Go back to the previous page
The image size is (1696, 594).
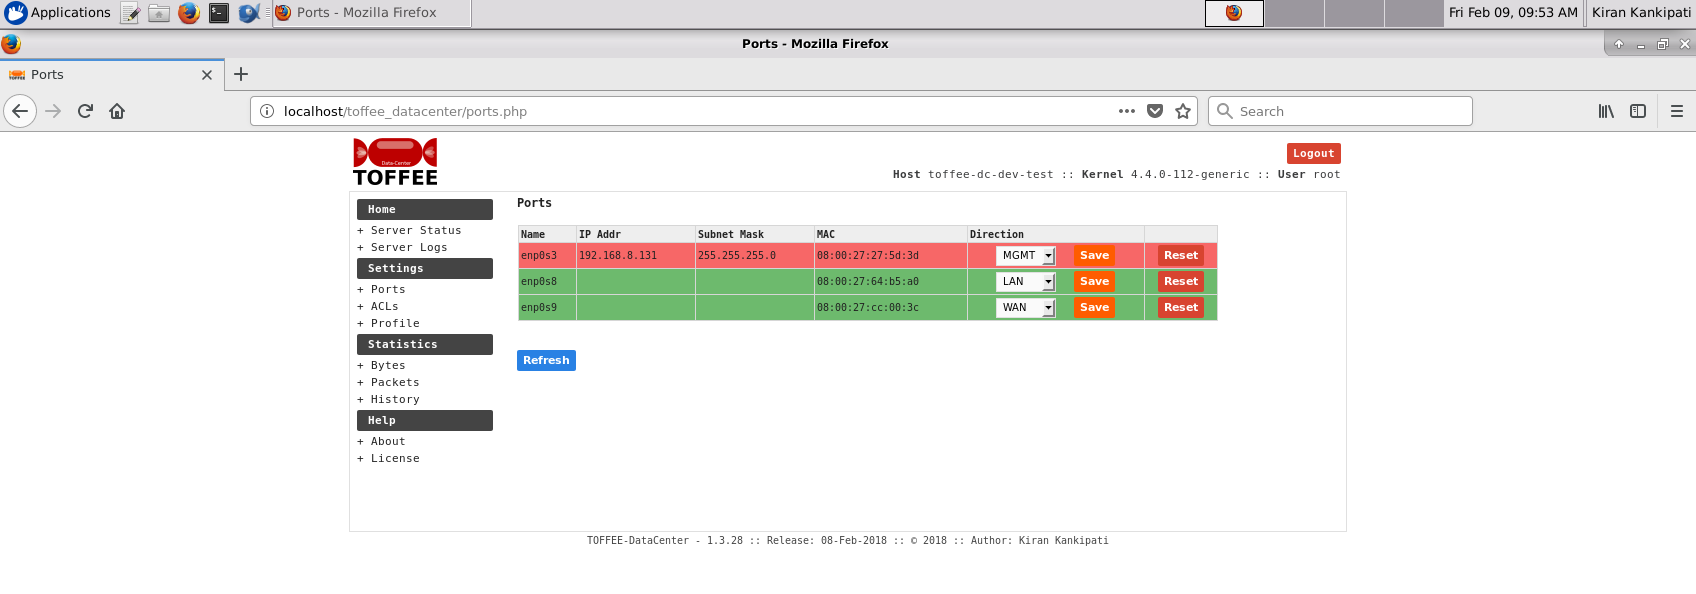[x=20, y=111]
